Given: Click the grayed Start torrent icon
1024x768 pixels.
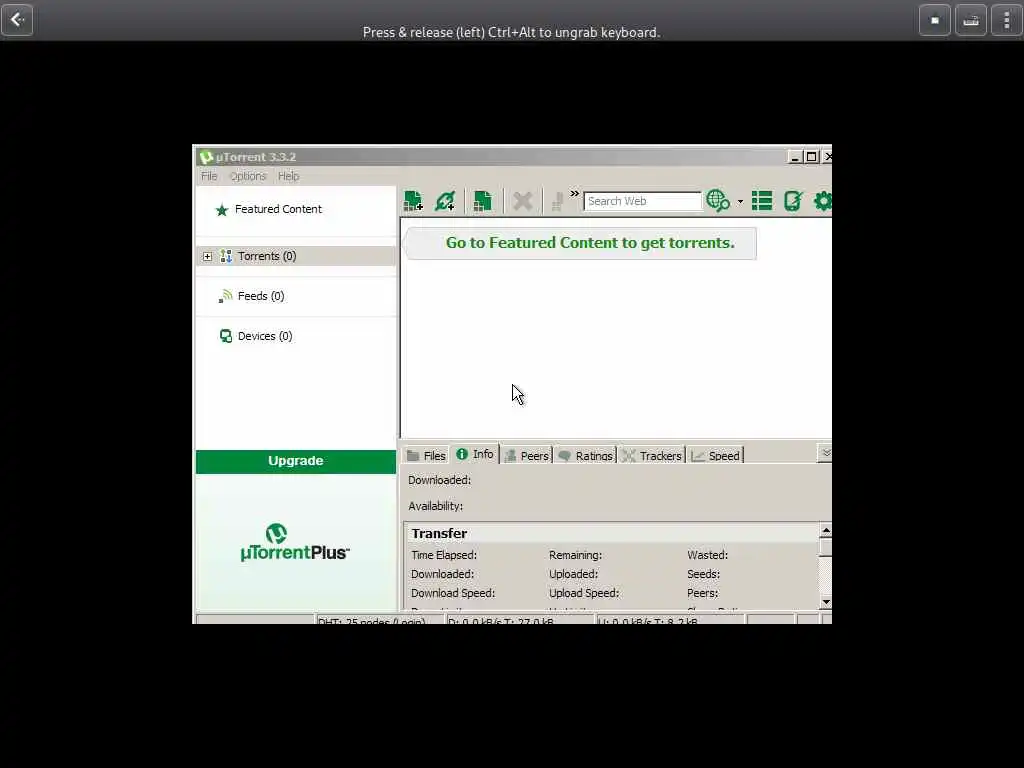Looking at the screenshot, I should point(557,201).
